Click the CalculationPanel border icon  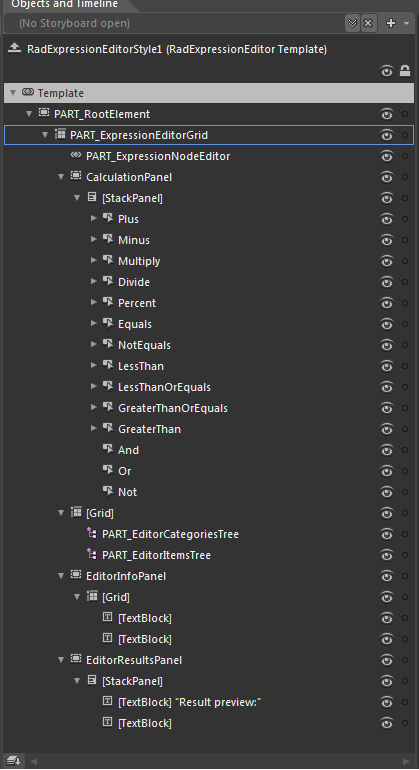coord(76,176)
